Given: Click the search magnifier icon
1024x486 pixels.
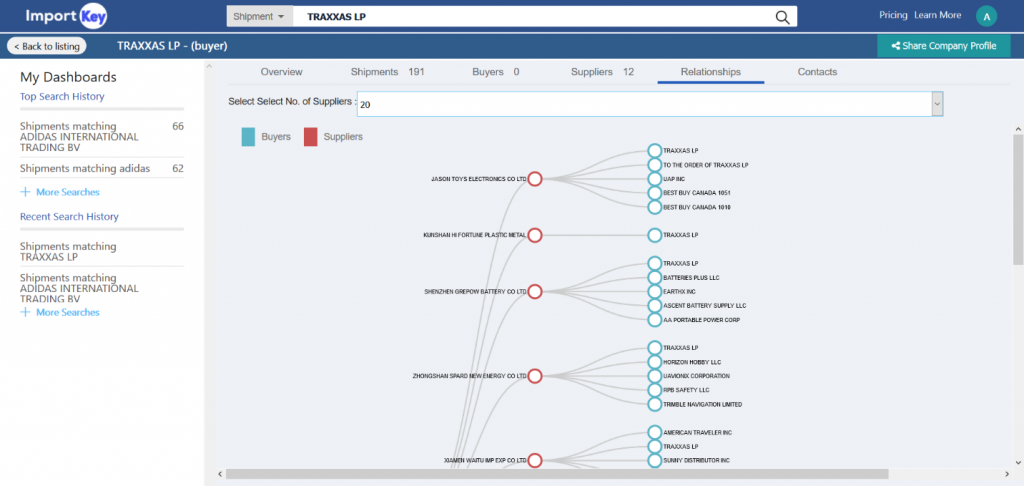Looking at the screenshot, I should click(782, 17).
